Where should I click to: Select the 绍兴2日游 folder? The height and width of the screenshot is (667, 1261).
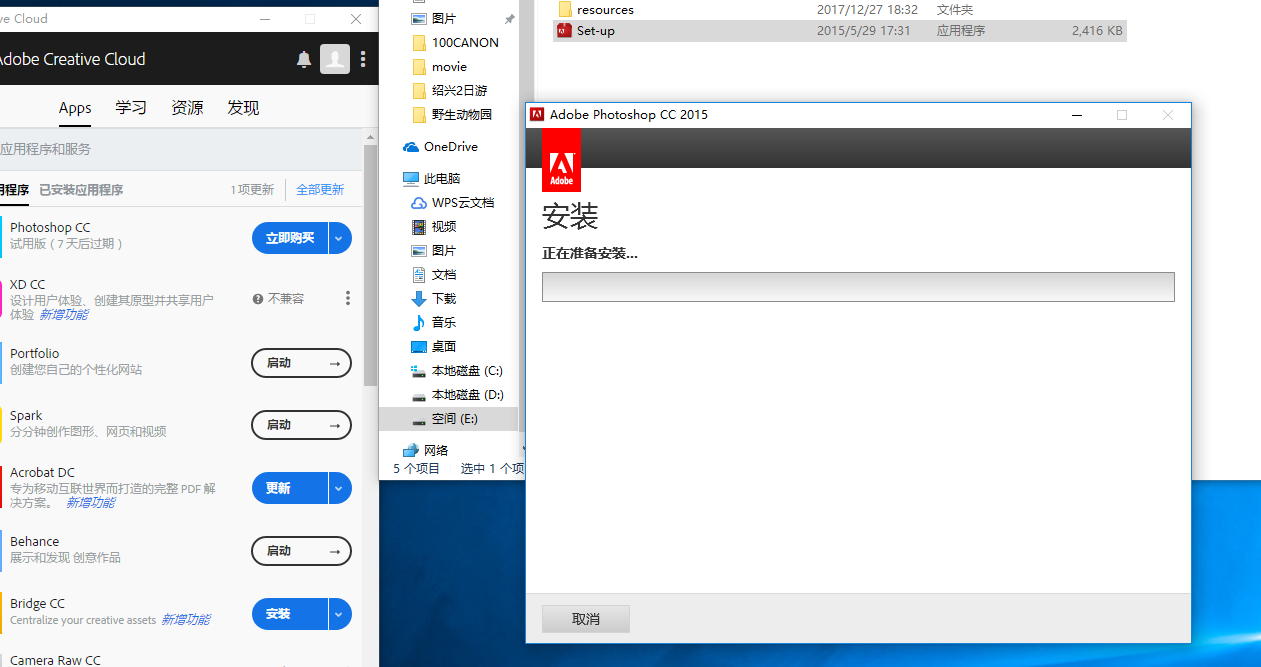pos(460,91)
